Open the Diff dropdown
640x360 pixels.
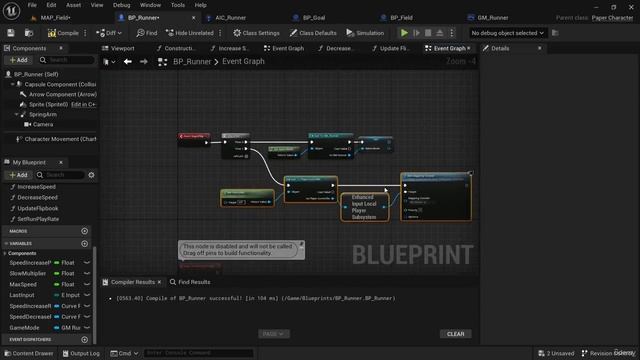coord(109,33)
